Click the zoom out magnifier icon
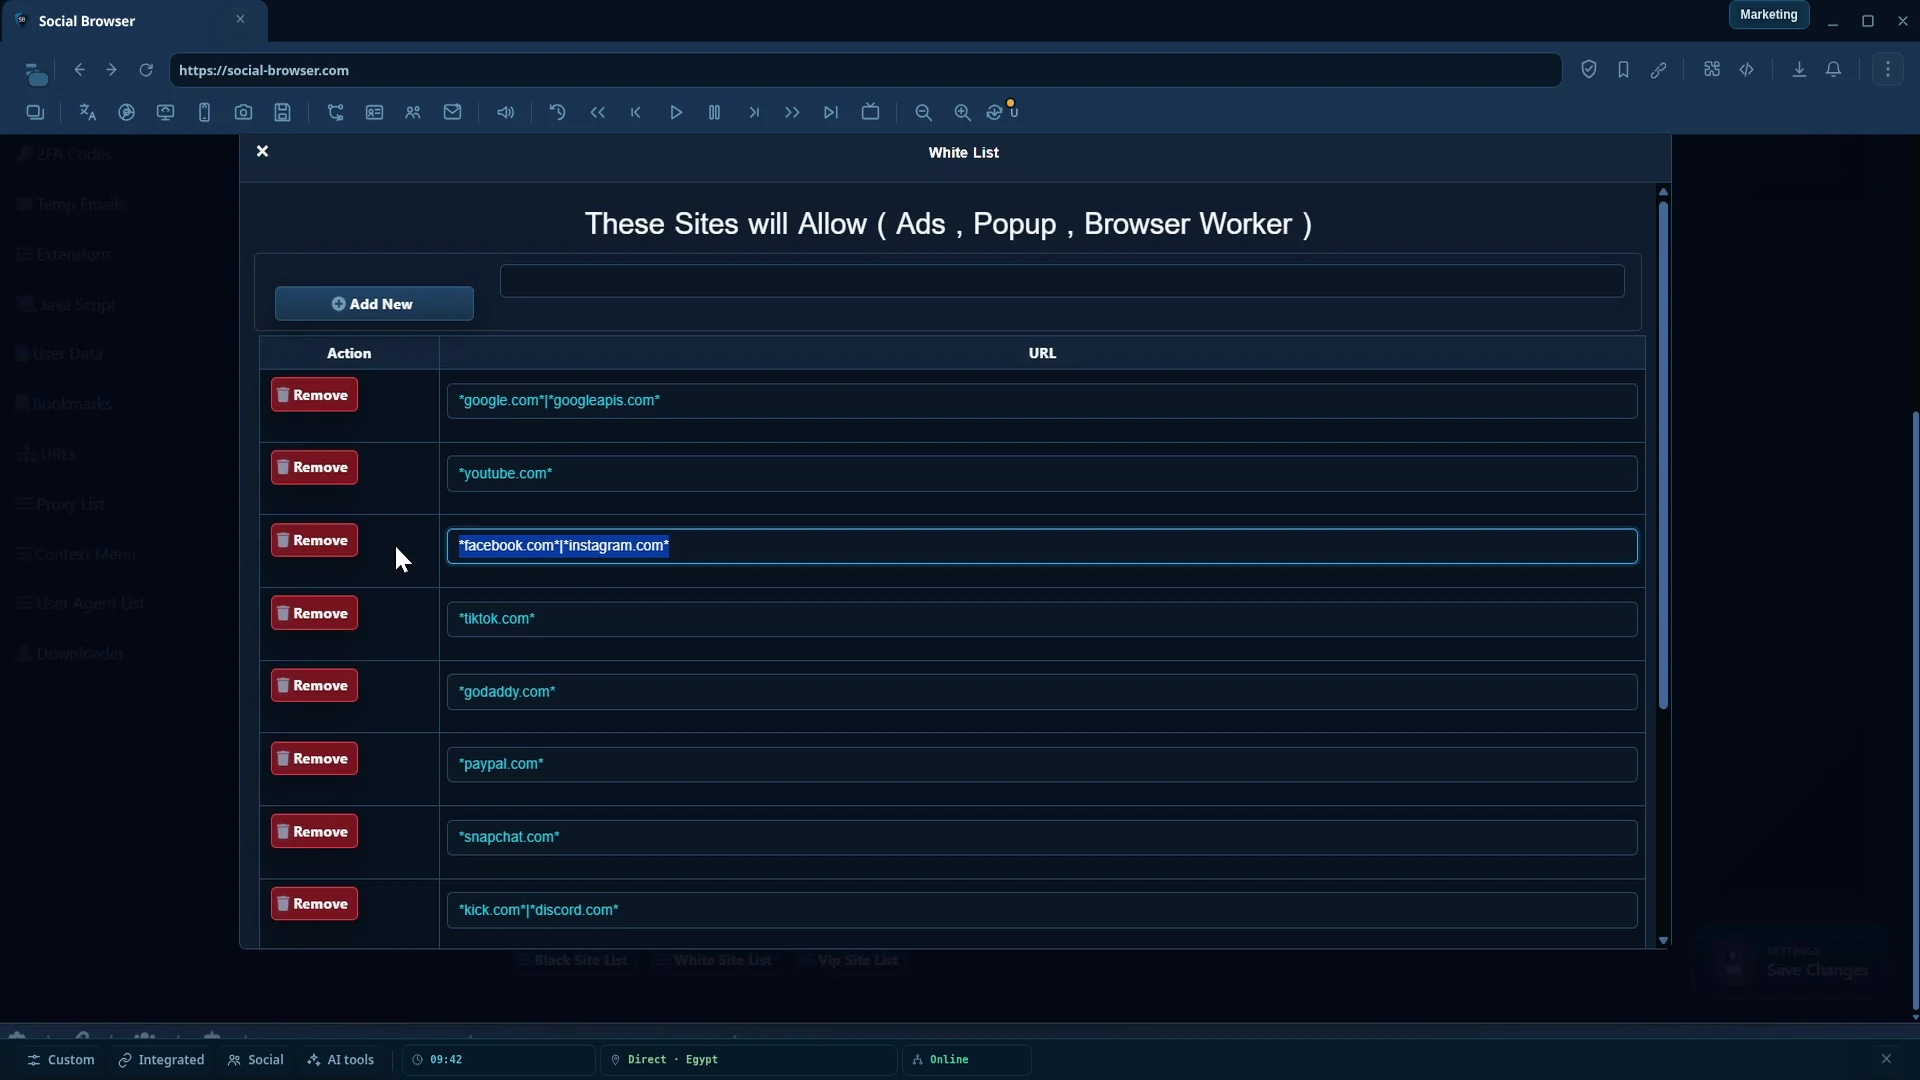 tap(923, 113)
